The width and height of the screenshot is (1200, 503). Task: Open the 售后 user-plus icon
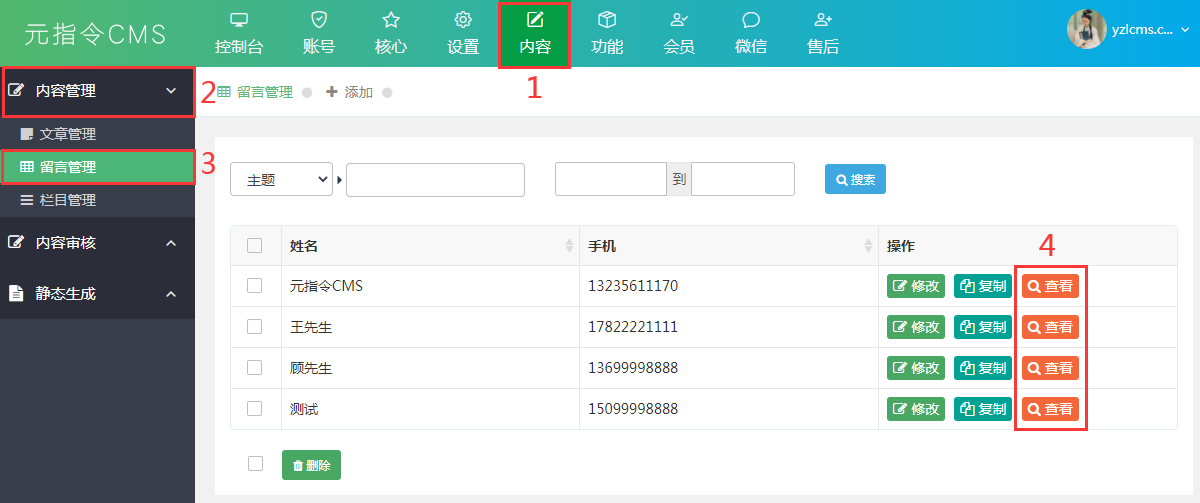point(823,20)
